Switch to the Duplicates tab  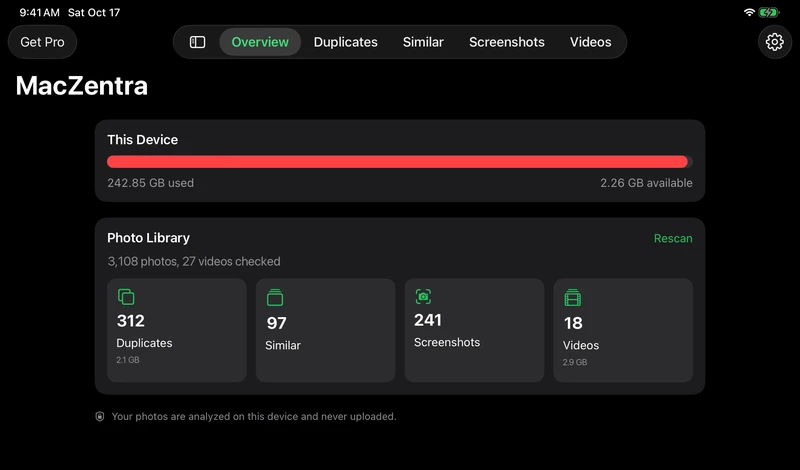(x=345, y=42)
